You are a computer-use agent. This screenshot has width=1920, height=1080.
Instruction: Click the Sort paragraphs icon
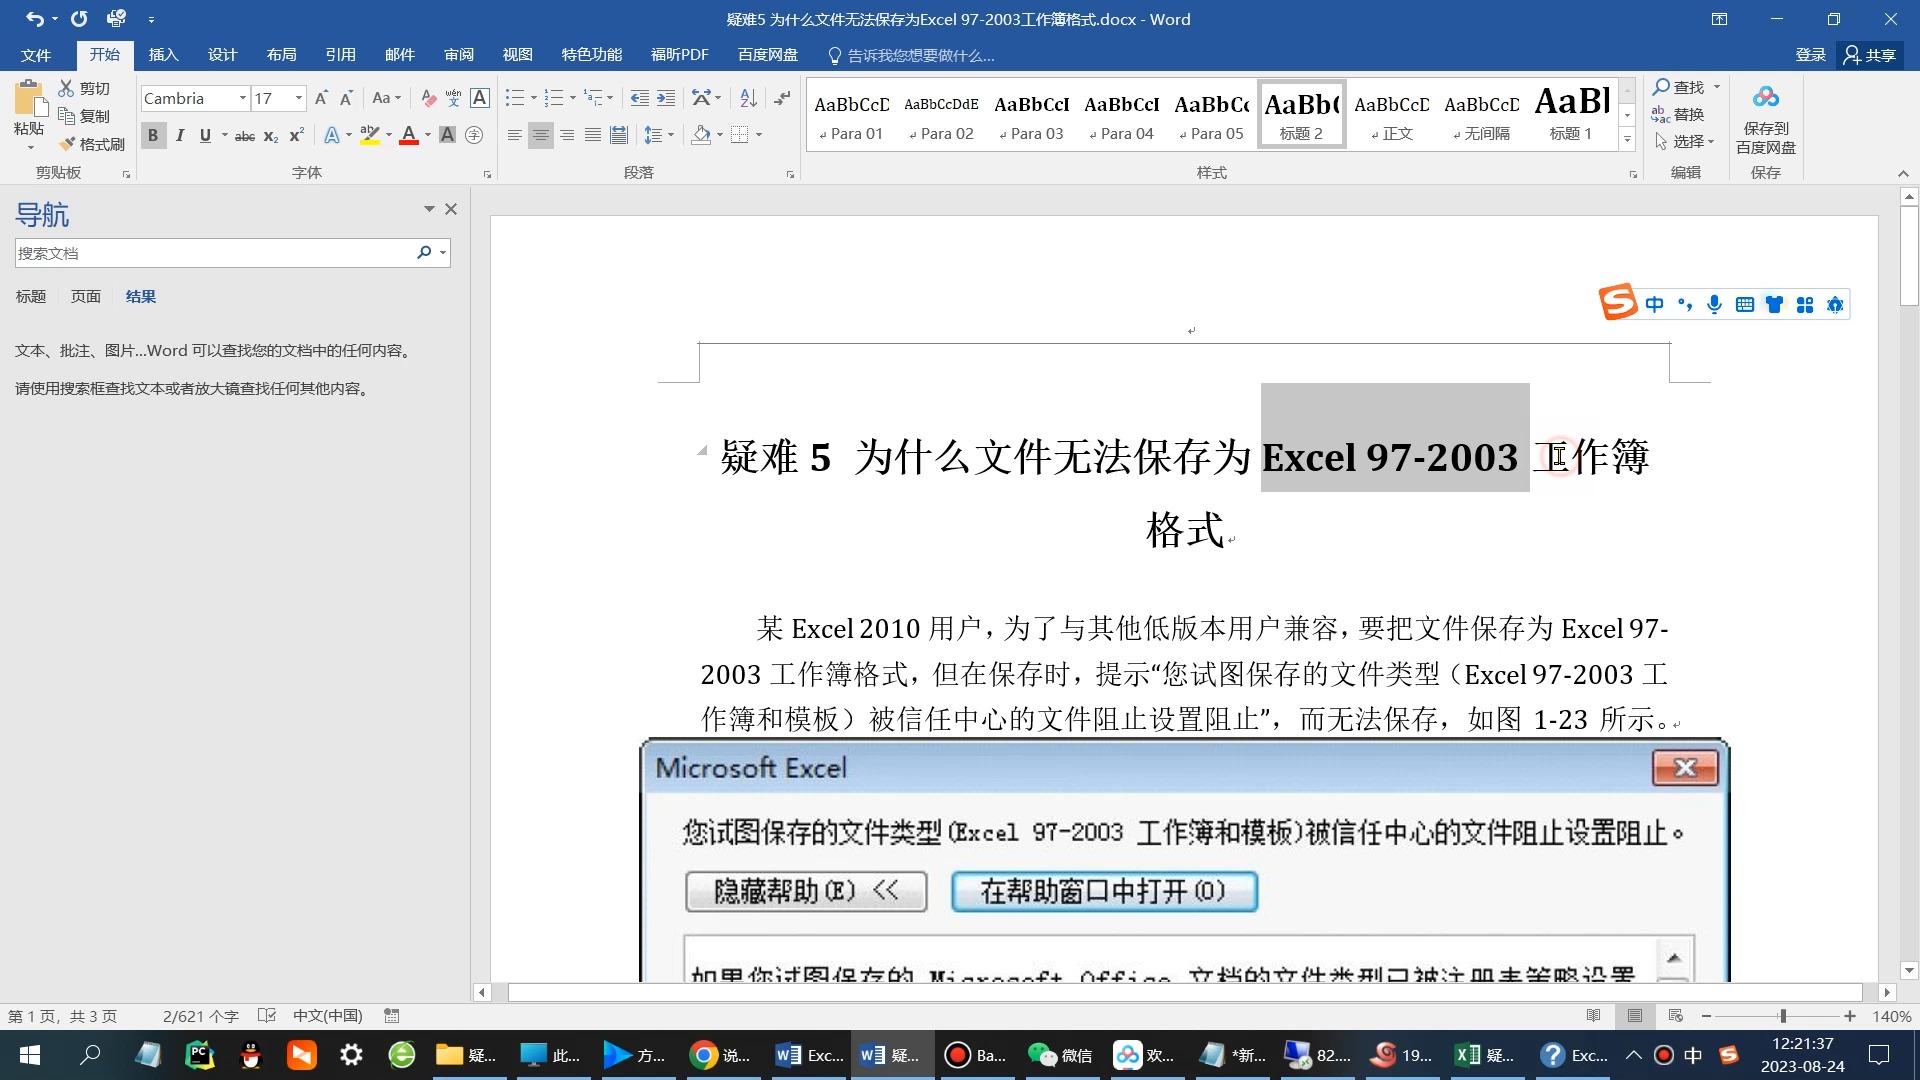point(748,98)
